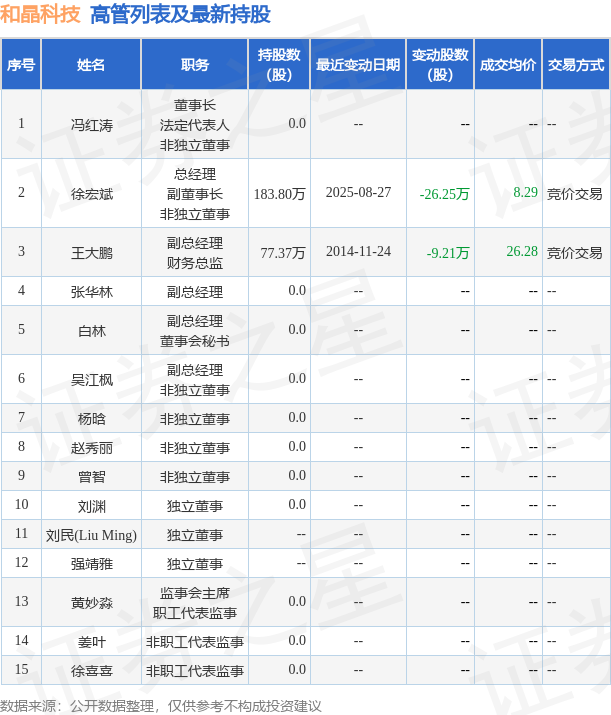Select the 变动股数(股) column header

tap(440, 65)
